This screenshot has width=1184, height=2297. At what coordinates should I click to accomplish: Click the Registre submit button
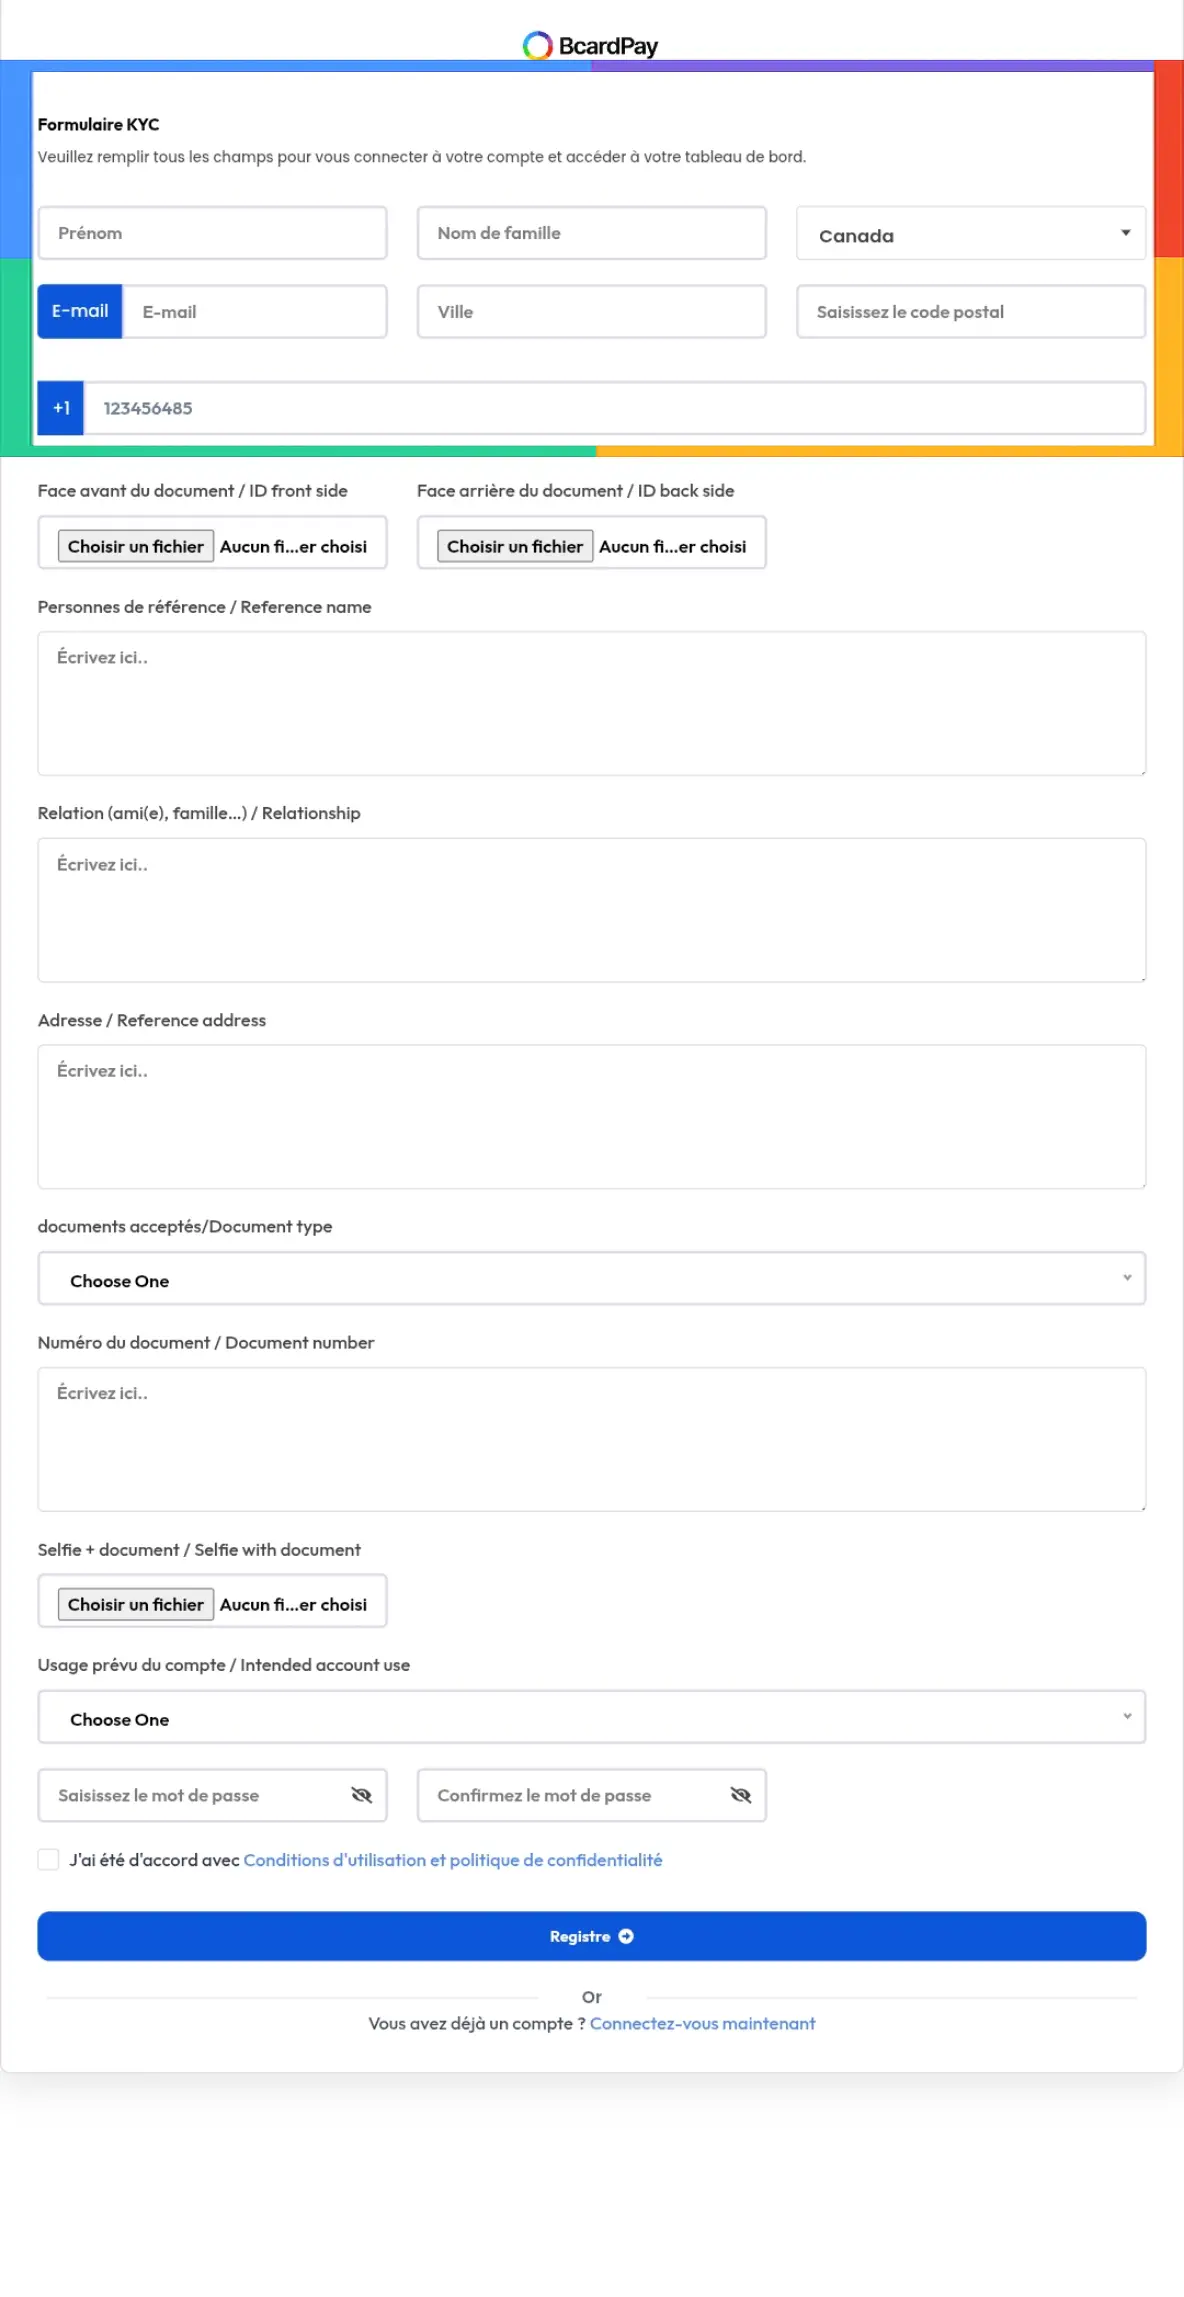click(x=591, y=1936)
